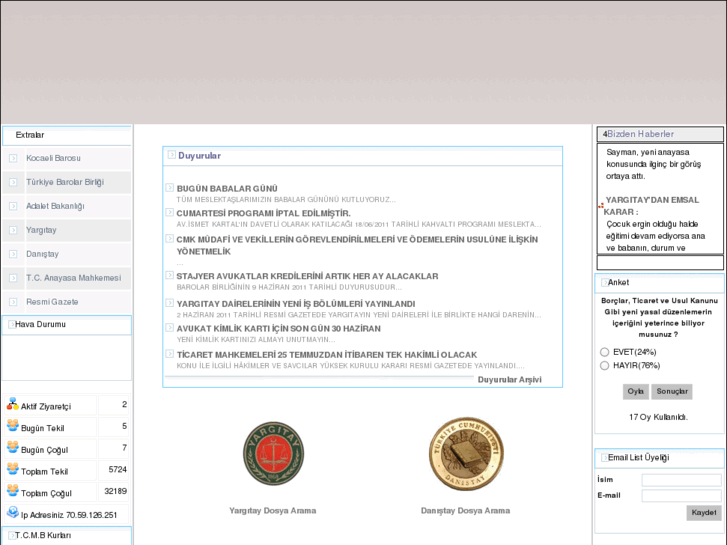727x545 pixels.
Task: Click arrow icon beside Yargıtay sidebar link
Action: (x=13, y=230)
